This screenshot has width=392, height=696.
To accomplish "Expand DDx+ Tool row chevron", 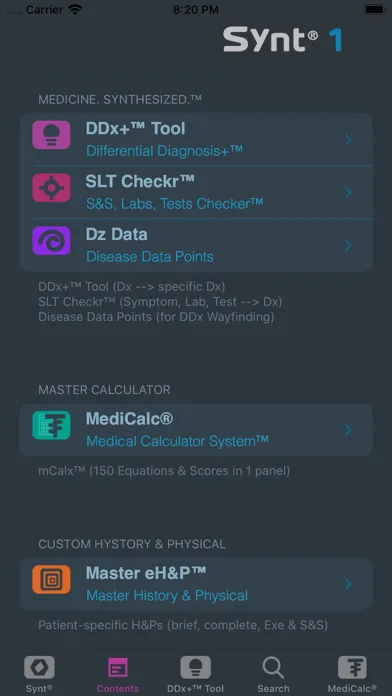I will pos(348,139).
